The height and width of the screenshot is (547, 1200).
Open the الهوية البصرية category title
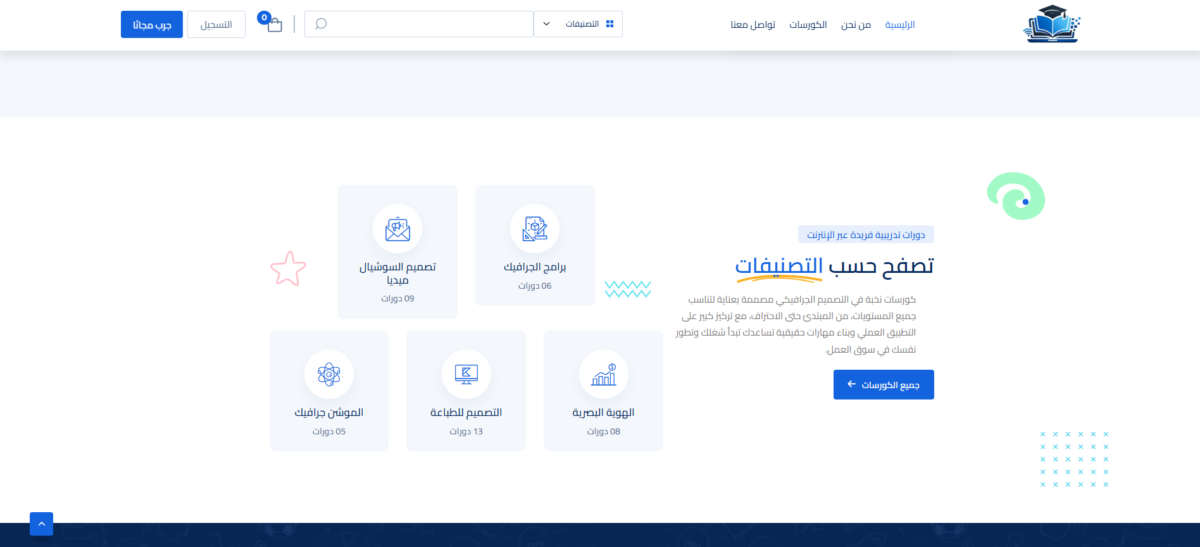604,413
